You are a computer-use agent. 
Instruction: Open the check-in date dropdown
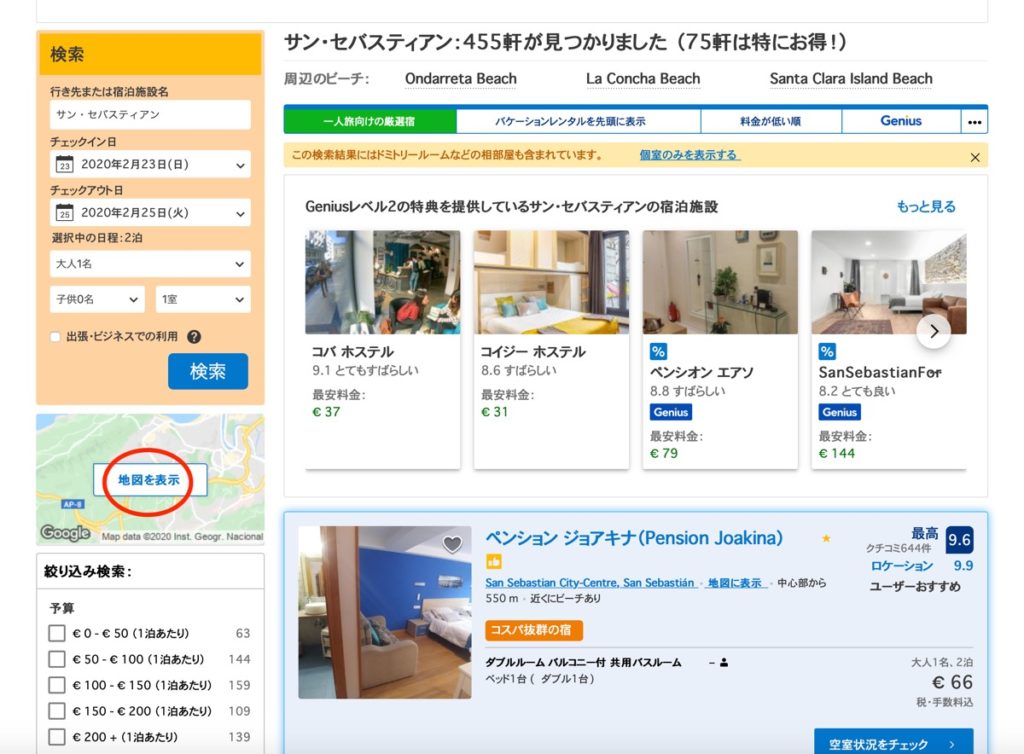tap(150, 165)
